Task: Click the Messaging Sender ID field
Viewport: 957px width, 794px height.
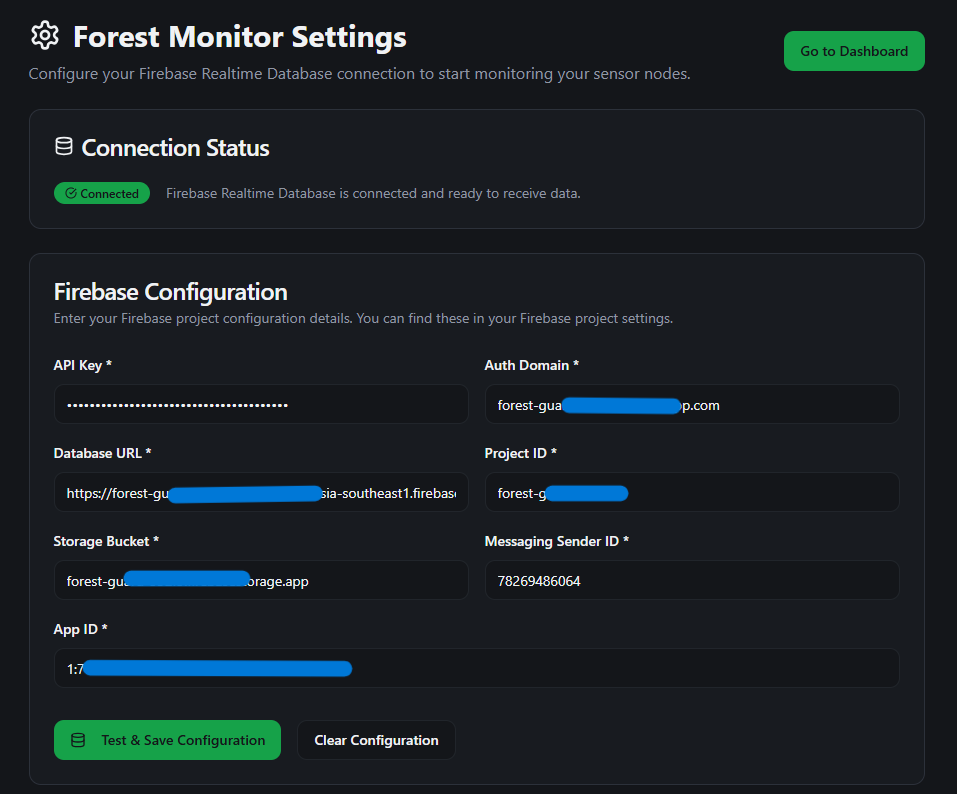Action: pyautogui.click(x=692, y=581)
